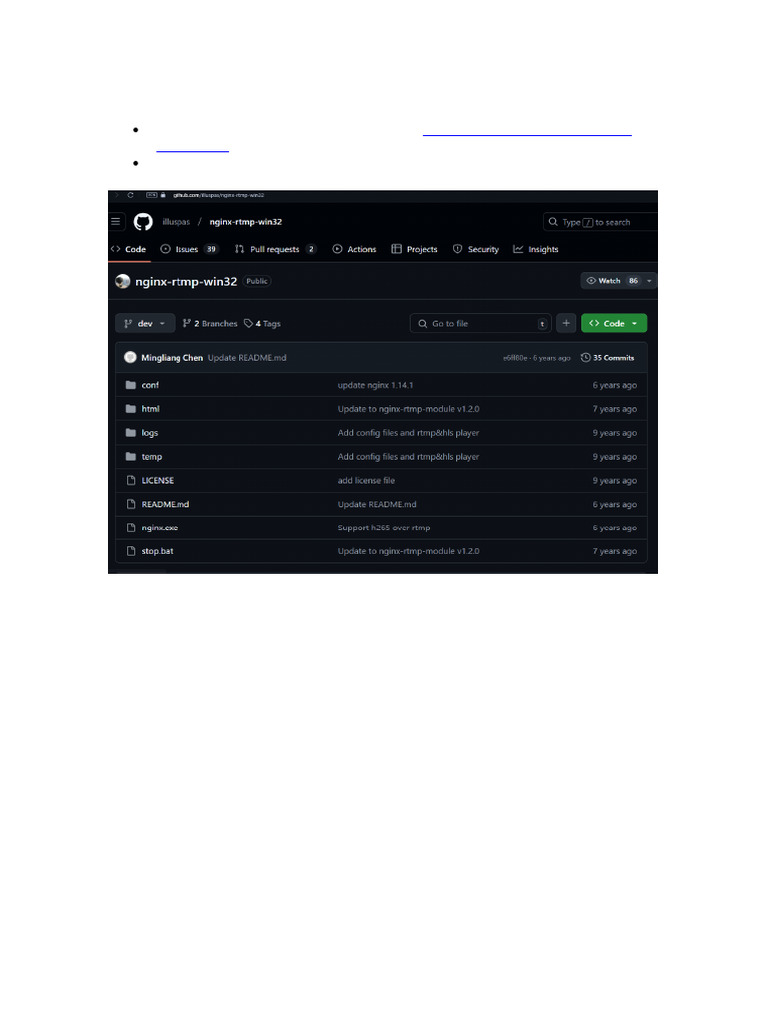768x1024 pixels.
Task: Click the nginx-rtmp-win32 repository title
Action: [x=186, y=281]
